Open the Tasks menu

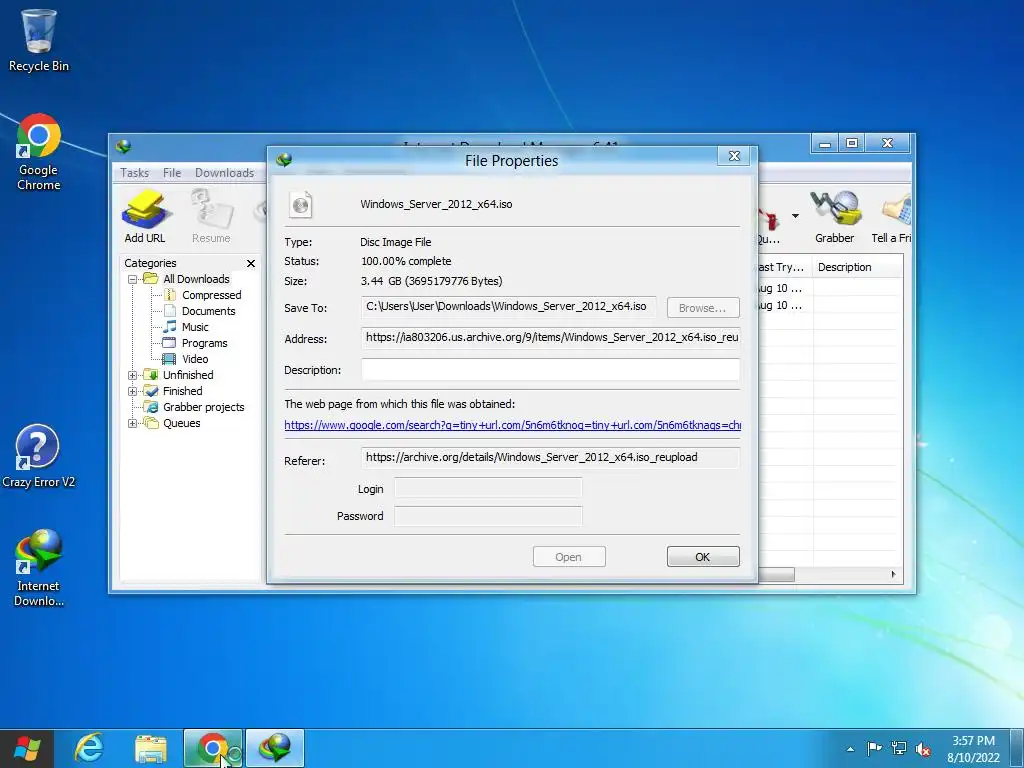134,172
